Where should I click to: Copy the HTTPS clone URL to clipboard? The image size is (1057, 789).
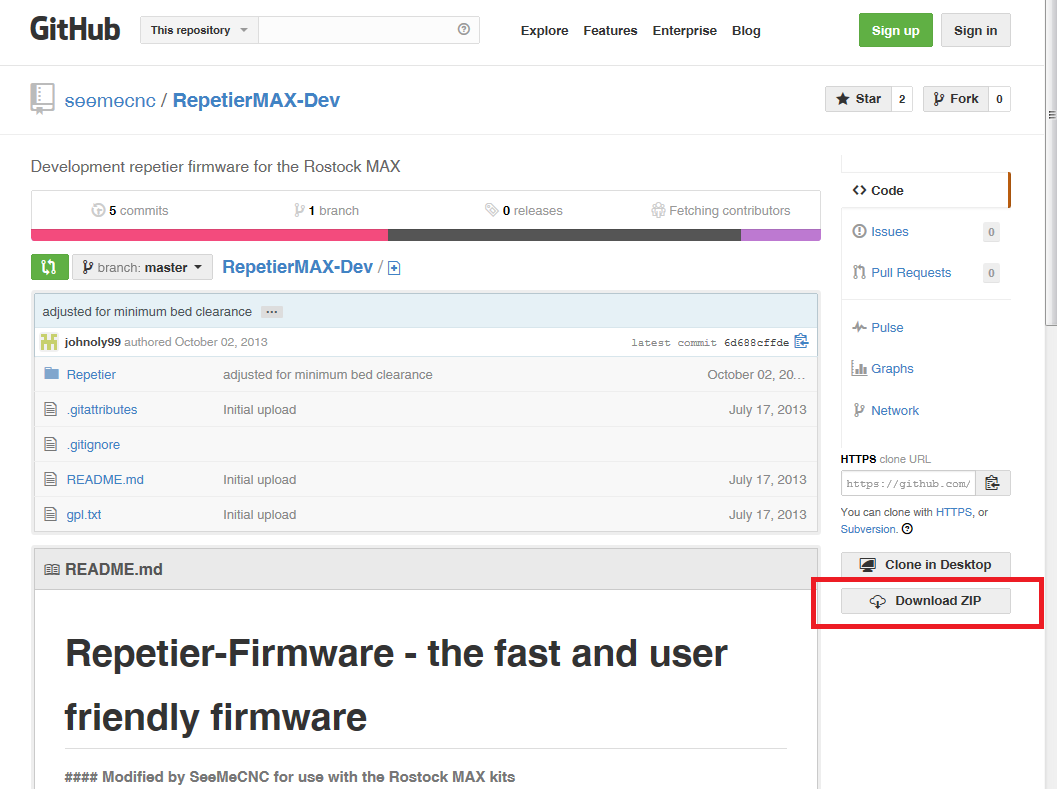(x=992, y=483)
